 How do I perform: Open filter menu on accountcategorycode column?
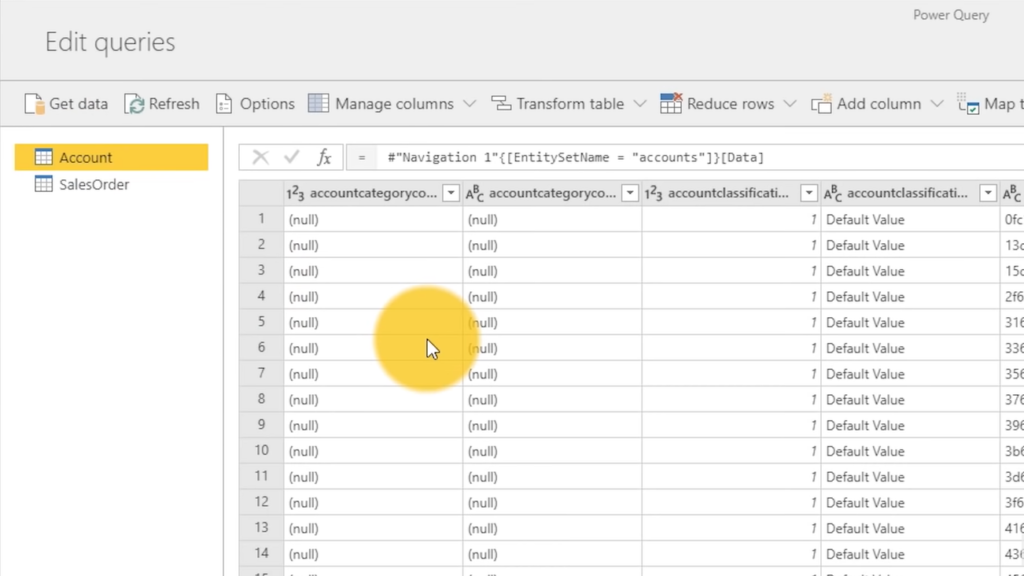point(450,193)
